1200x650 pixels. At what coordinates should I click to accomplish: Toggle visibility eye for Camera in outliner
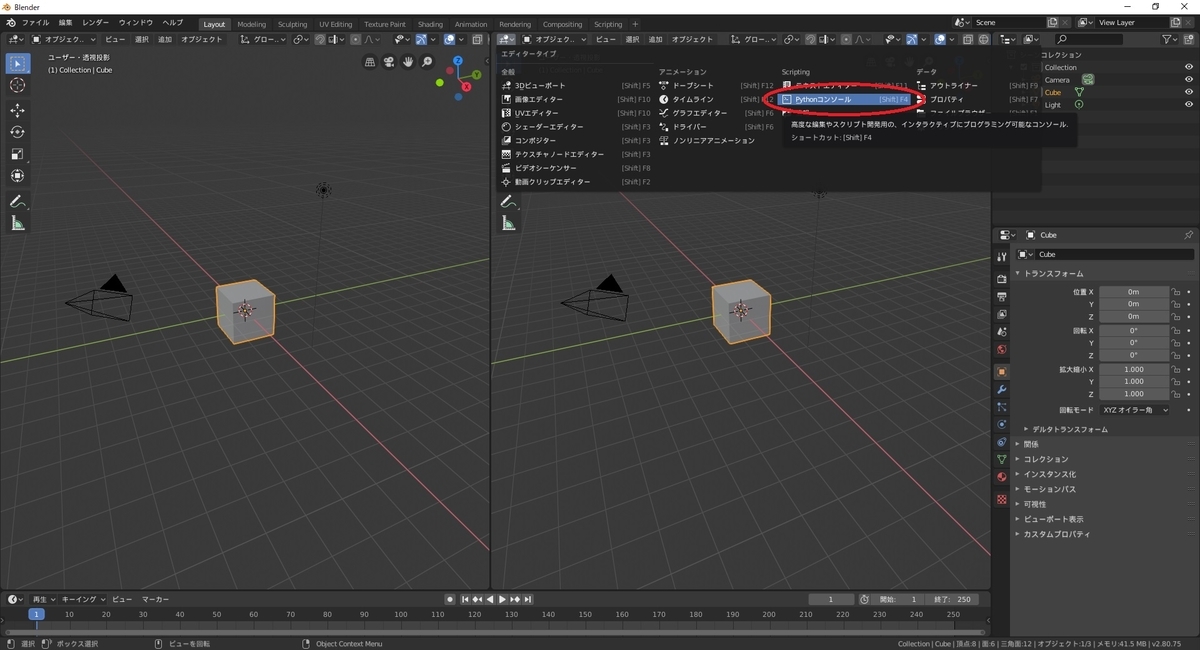(x=1189, y=79)
